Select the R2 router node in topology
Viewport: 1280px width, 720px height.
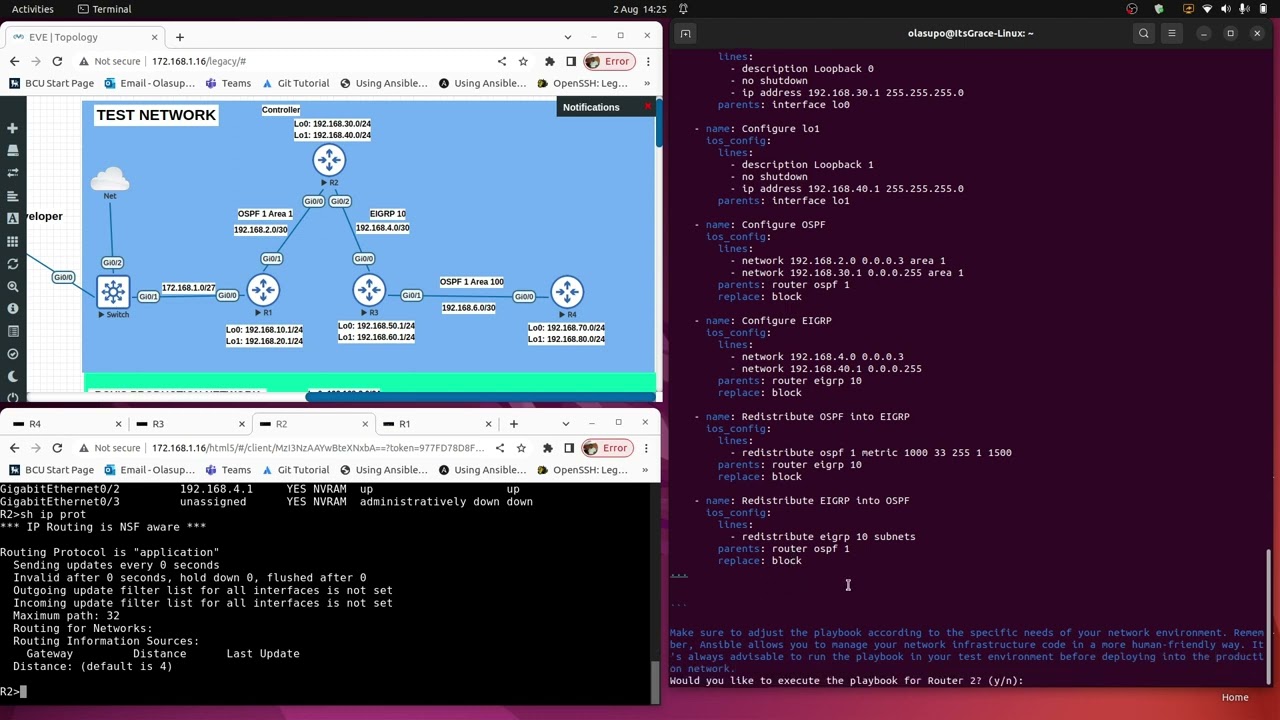point(329,161)
